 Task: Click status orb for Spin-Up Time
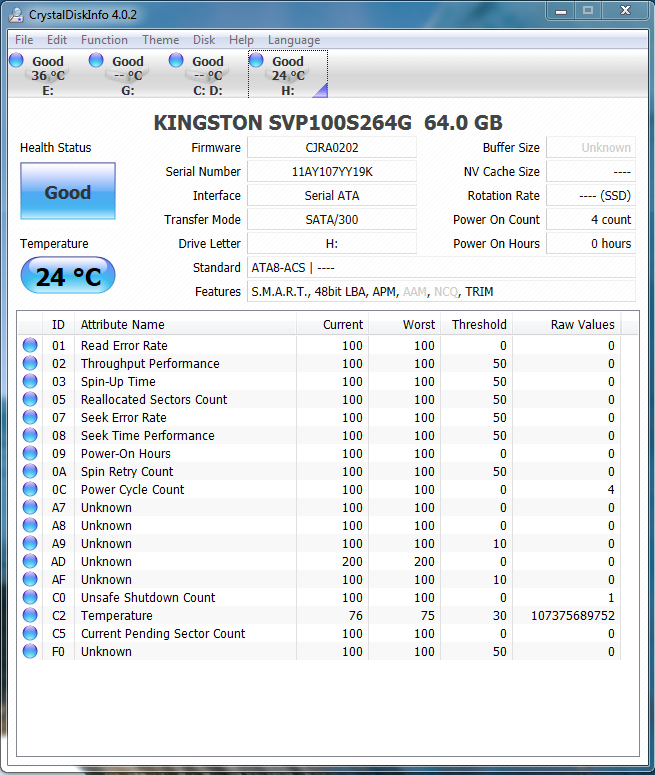tap(30, 381)
